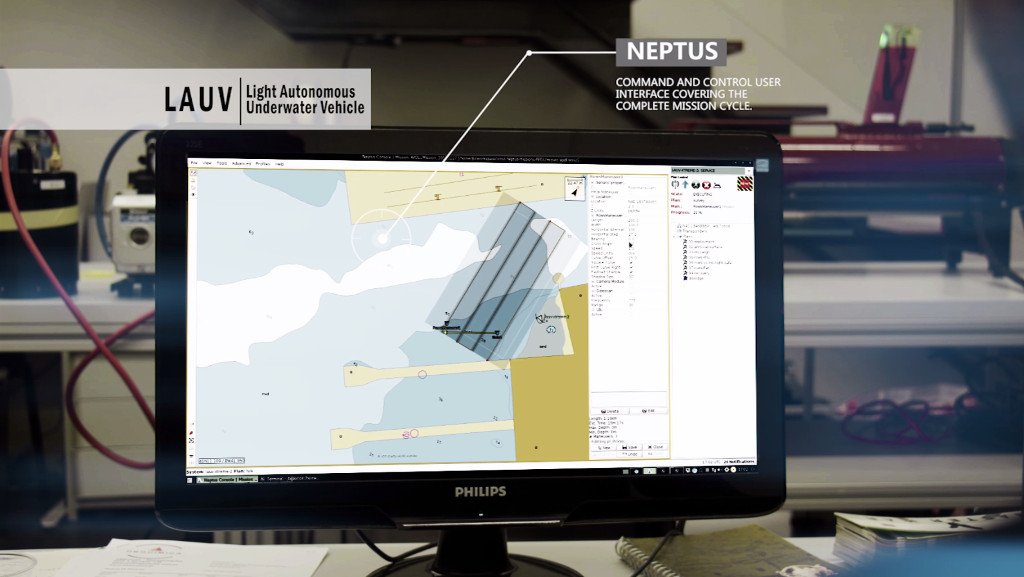
Task: Select a maneuver icon in the plan tree
Action: [x=686, y=243]
